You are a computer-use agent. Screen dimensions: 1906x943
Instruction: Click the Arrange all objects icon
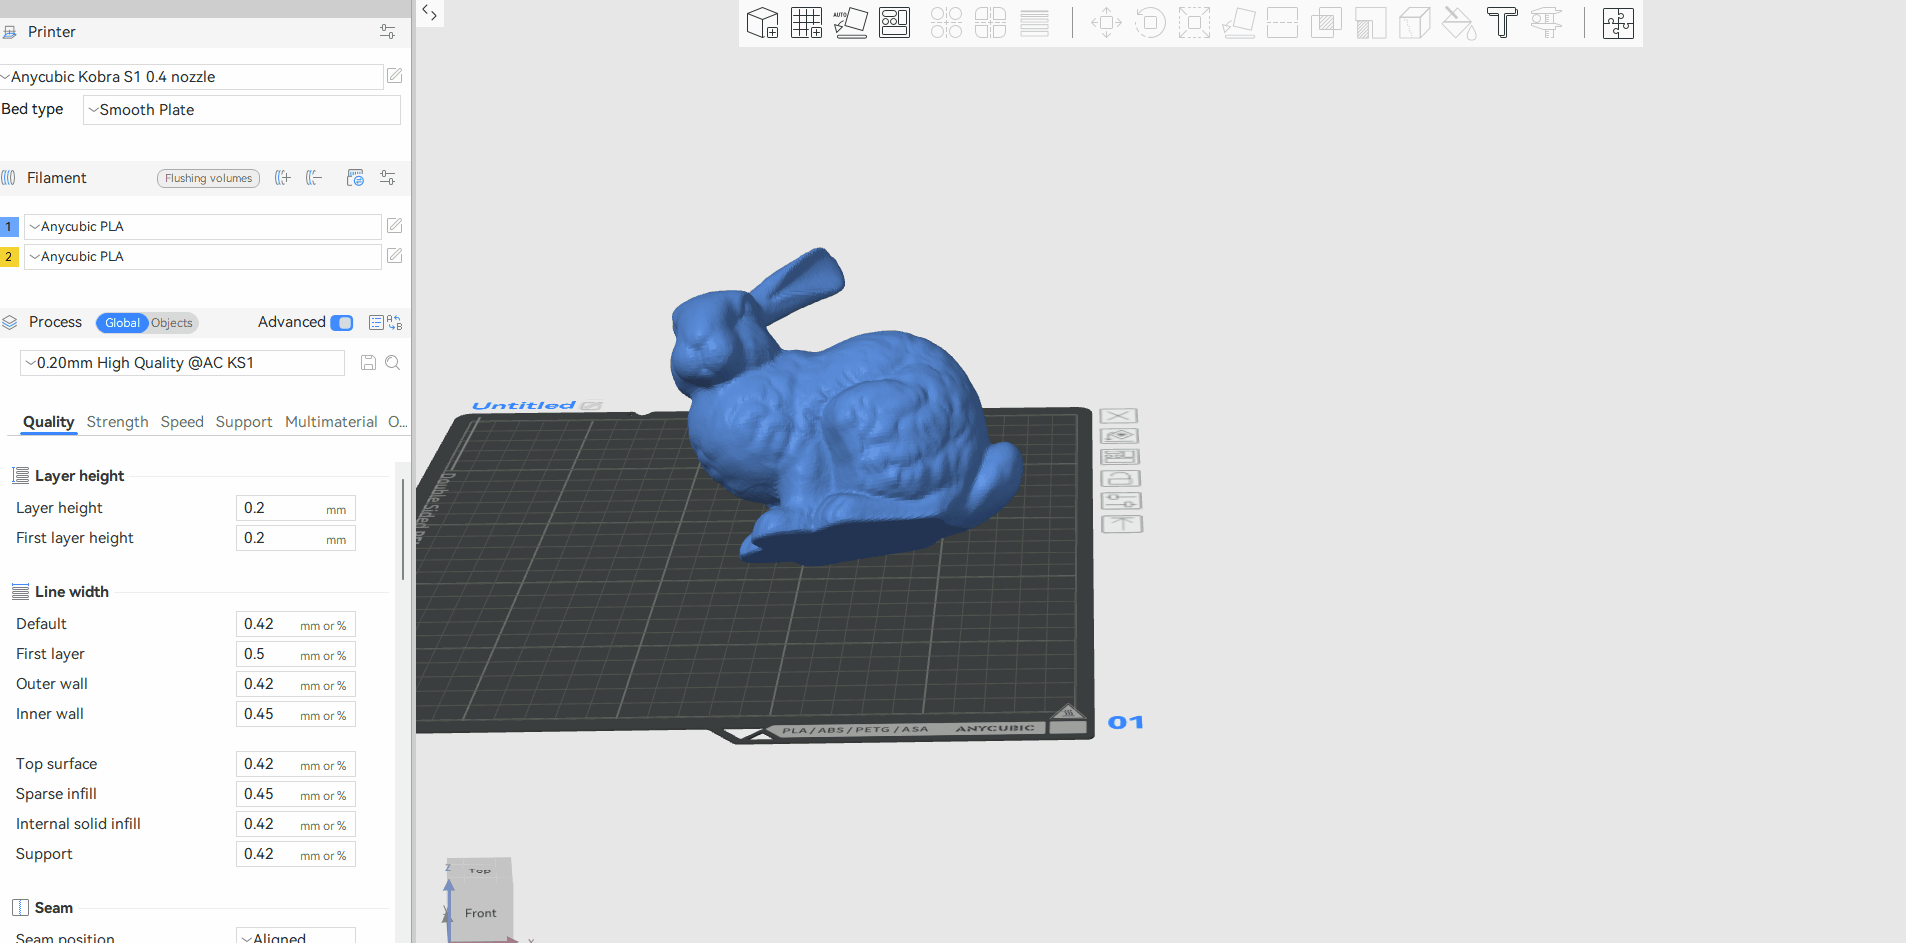tap(894, 22)
